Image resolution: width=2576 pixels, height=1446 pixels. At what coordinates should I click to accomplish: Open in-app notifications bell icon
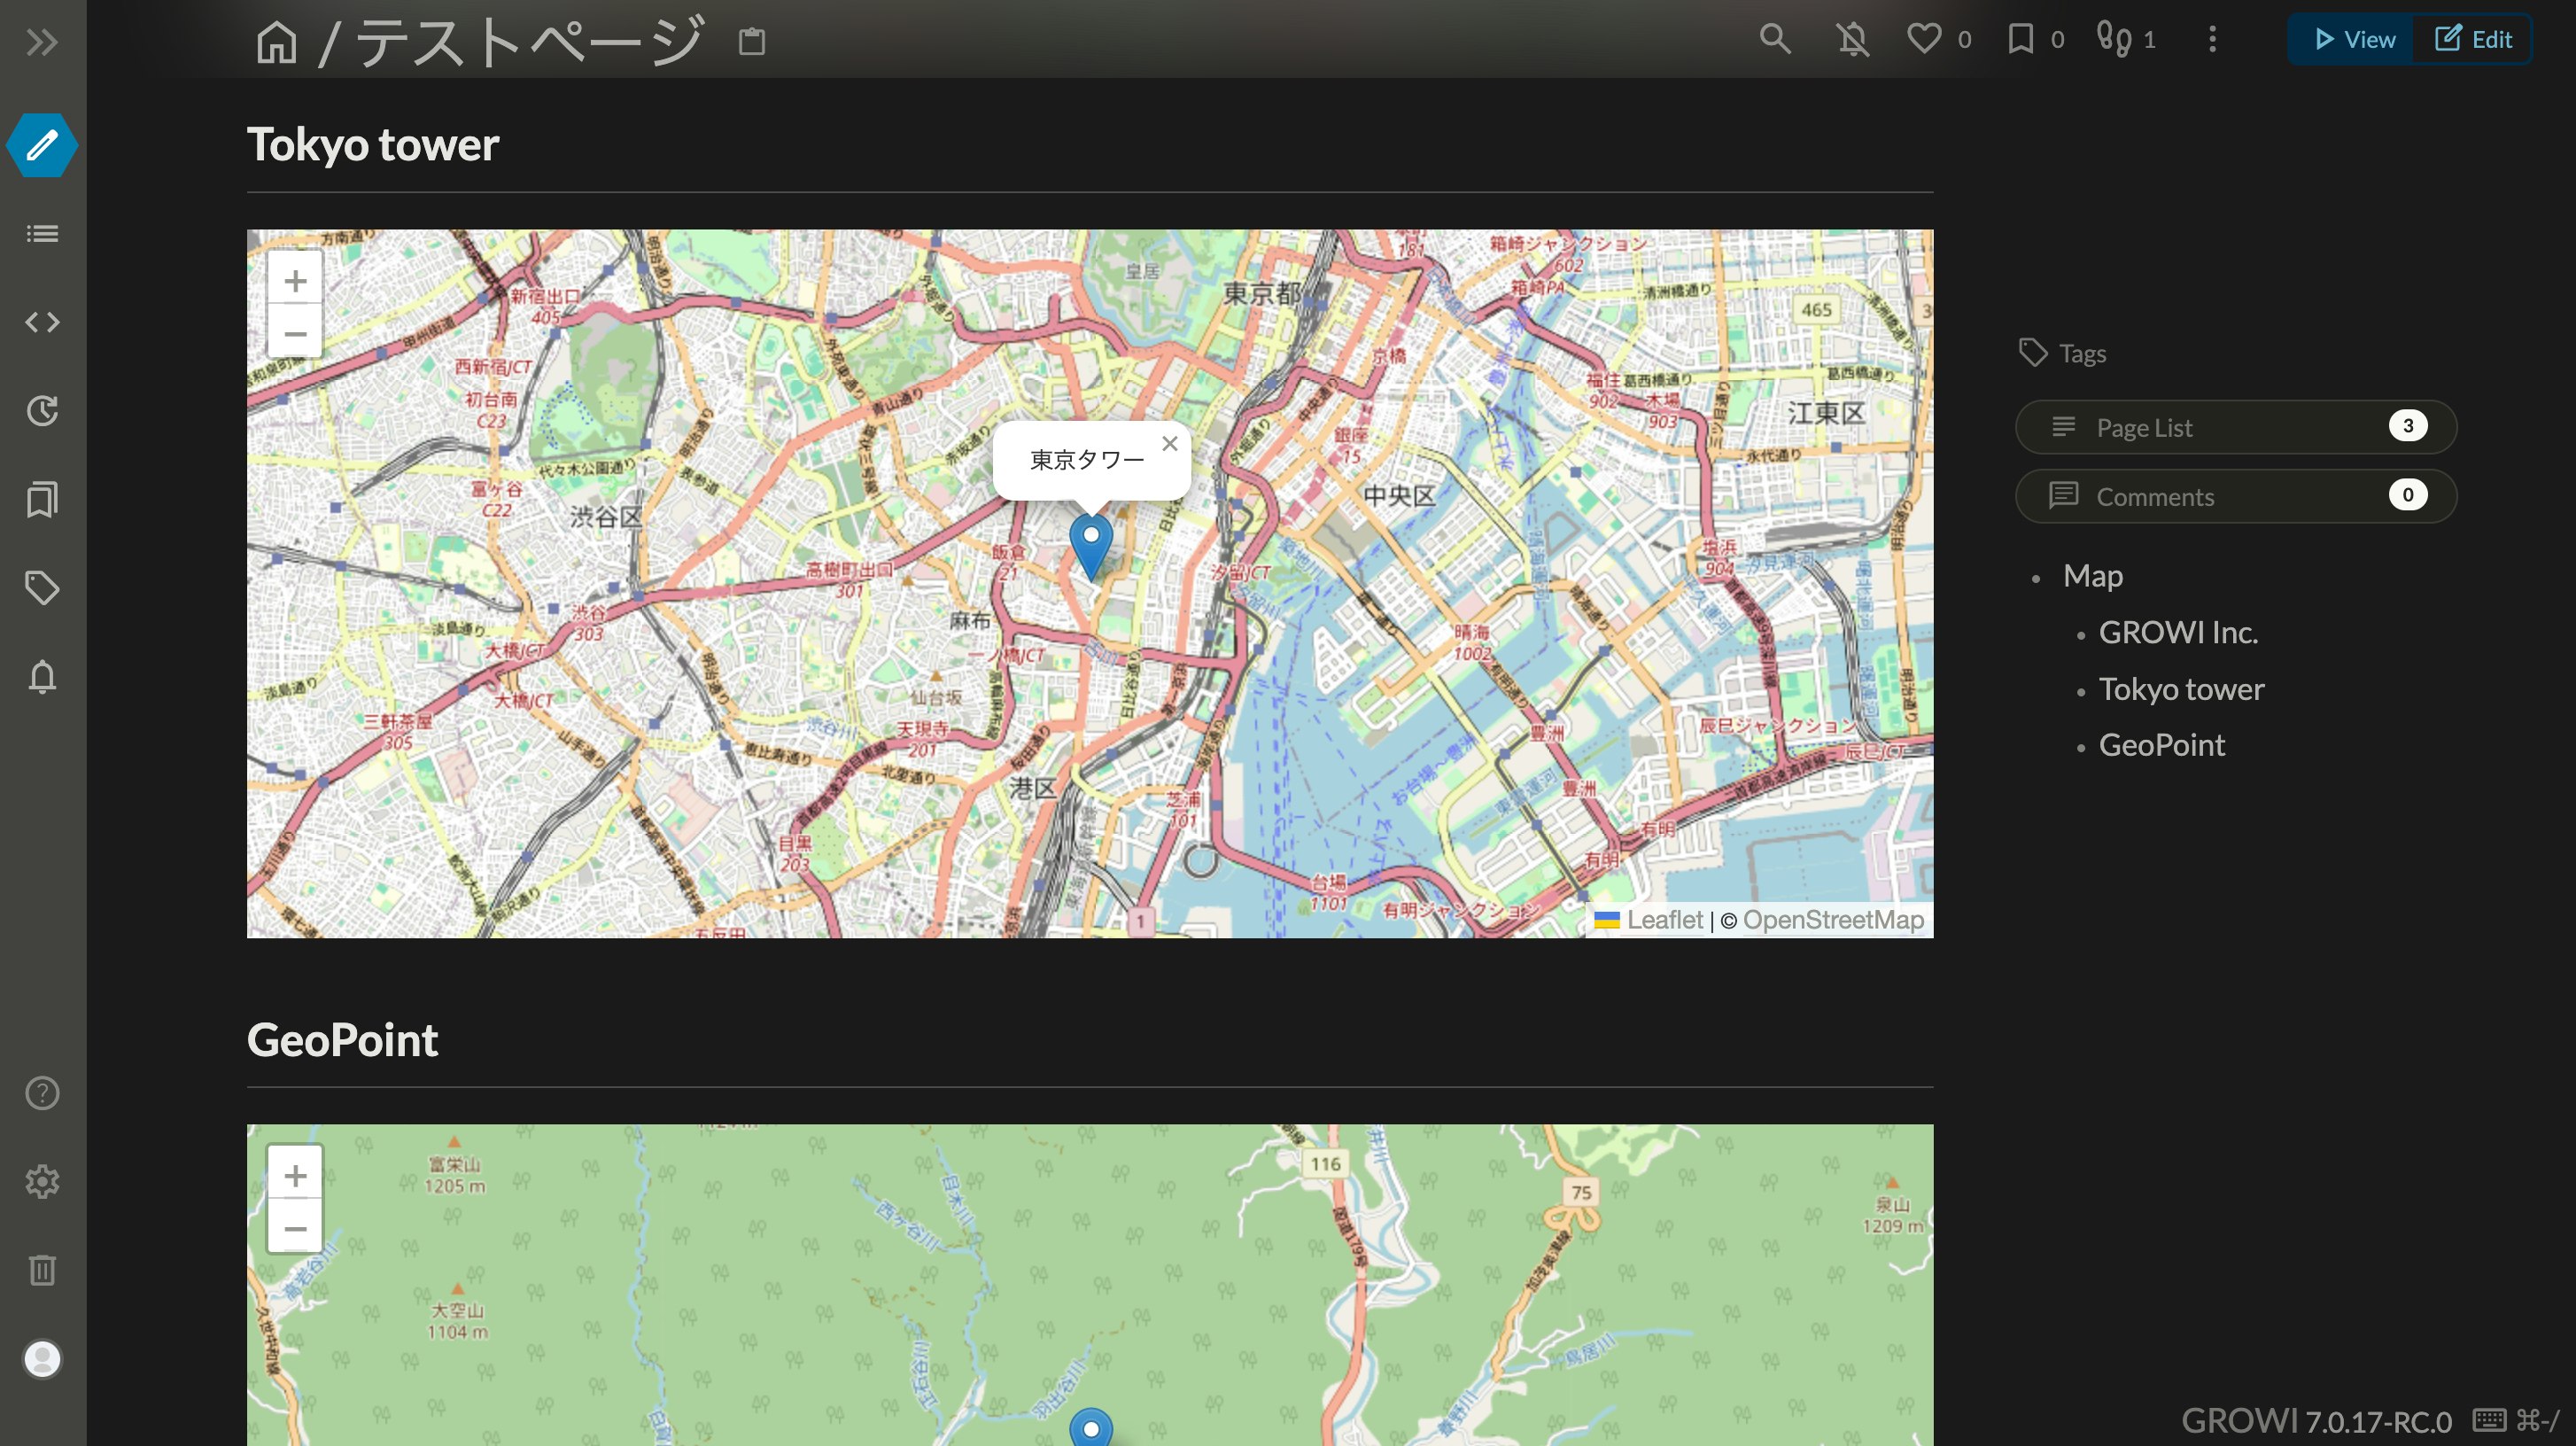click(x=42, y=677)
